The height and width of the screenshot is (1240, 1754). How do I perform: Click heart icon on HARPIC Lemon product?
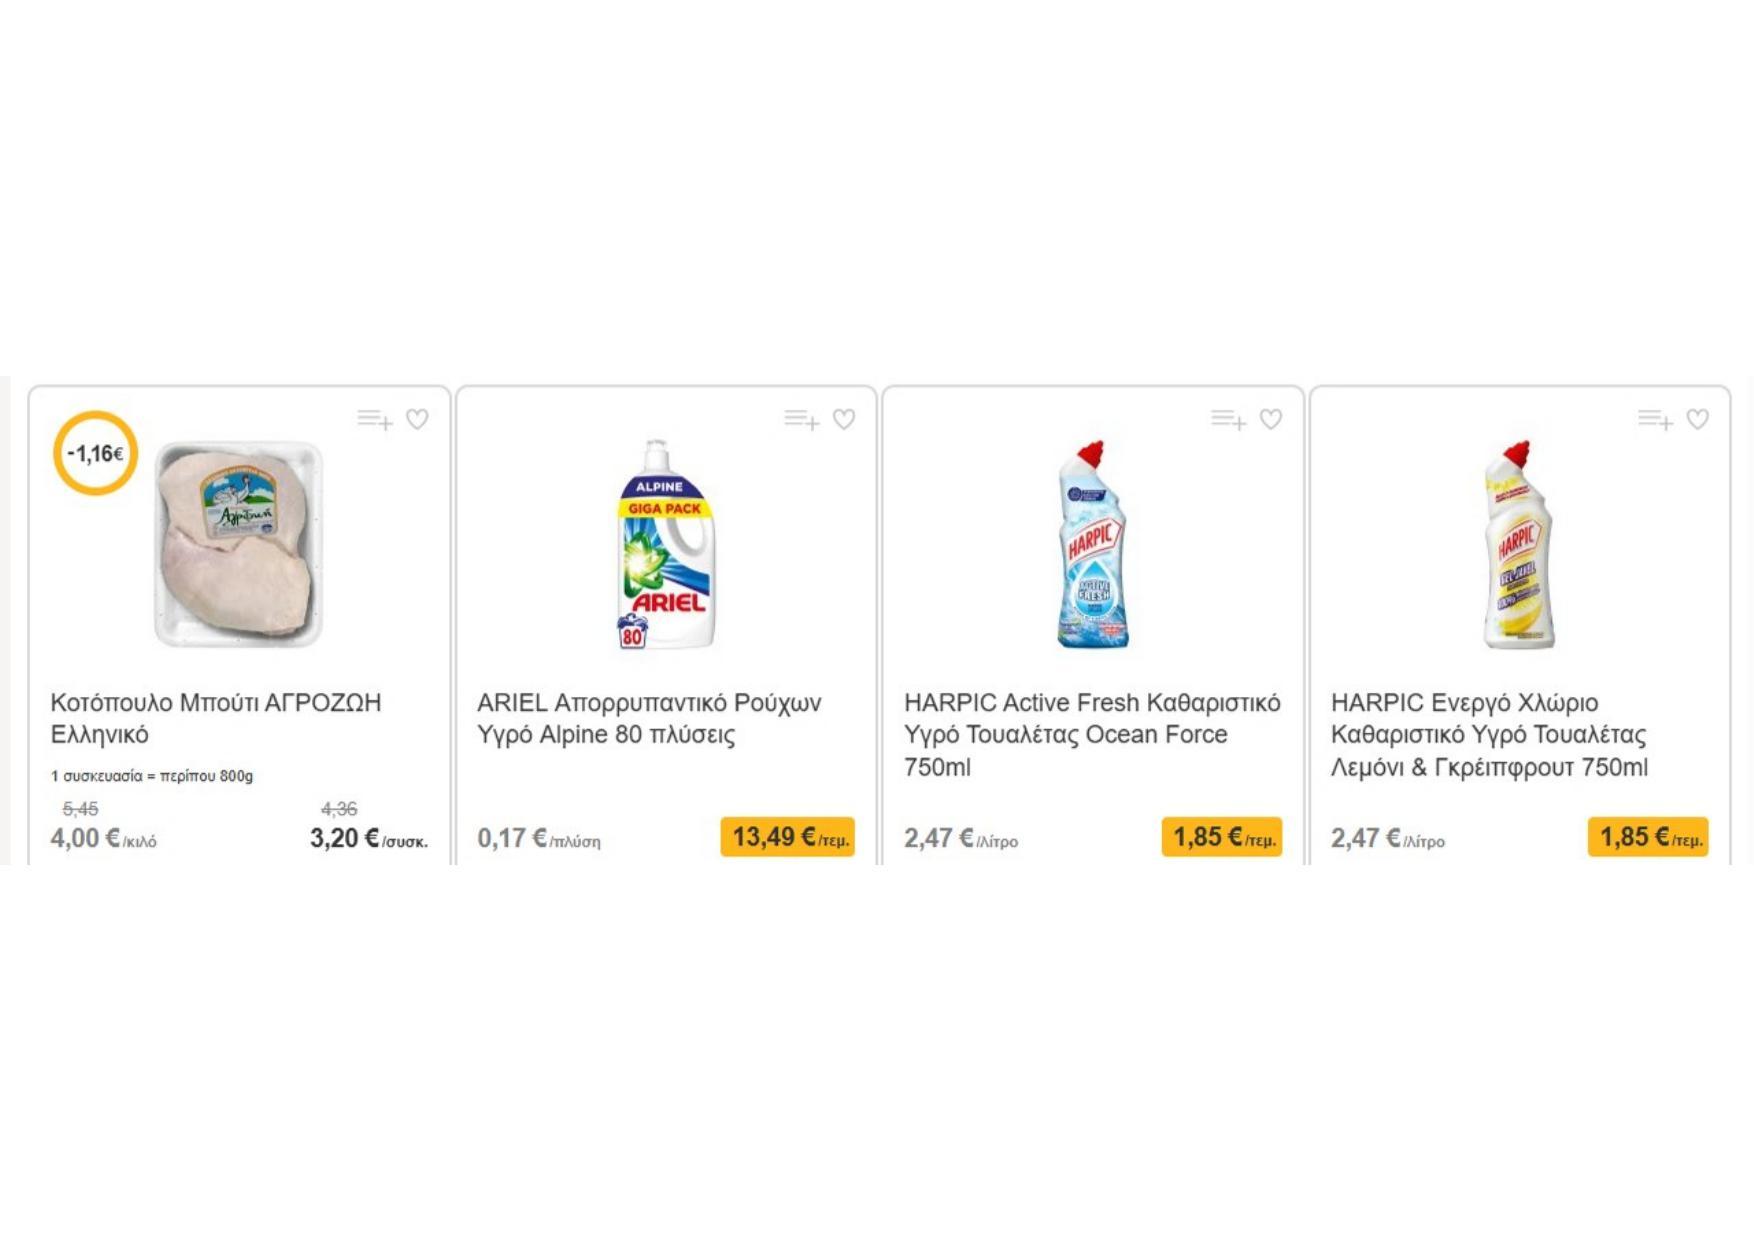pos(1698,419)
